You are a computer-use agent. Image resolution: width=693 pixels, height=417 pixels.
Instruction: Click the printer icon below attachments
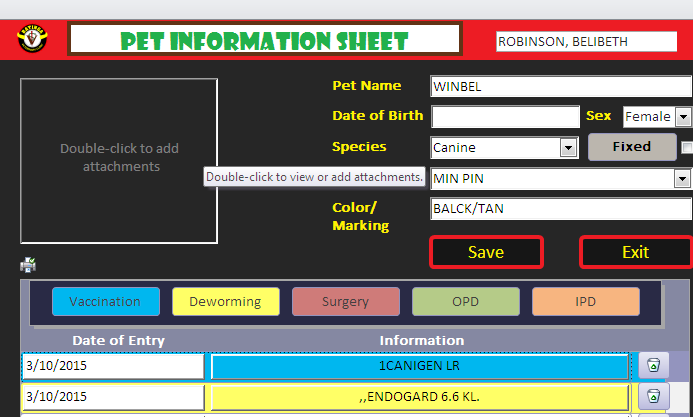tap(28, 265)
